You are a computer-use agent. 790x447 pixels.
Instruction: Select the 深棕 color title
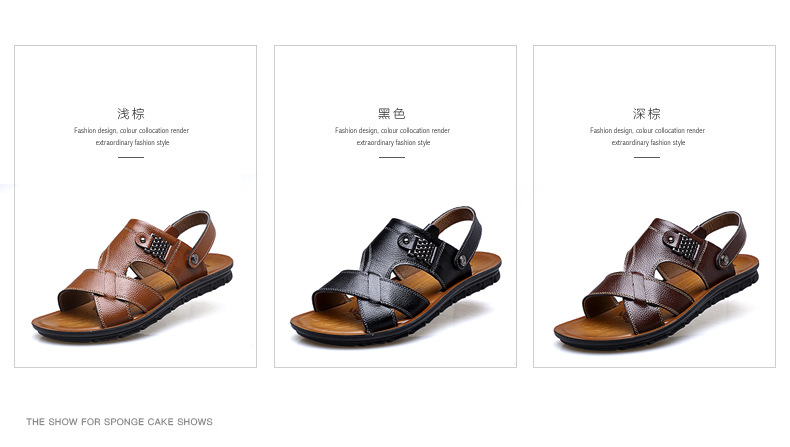646,113
